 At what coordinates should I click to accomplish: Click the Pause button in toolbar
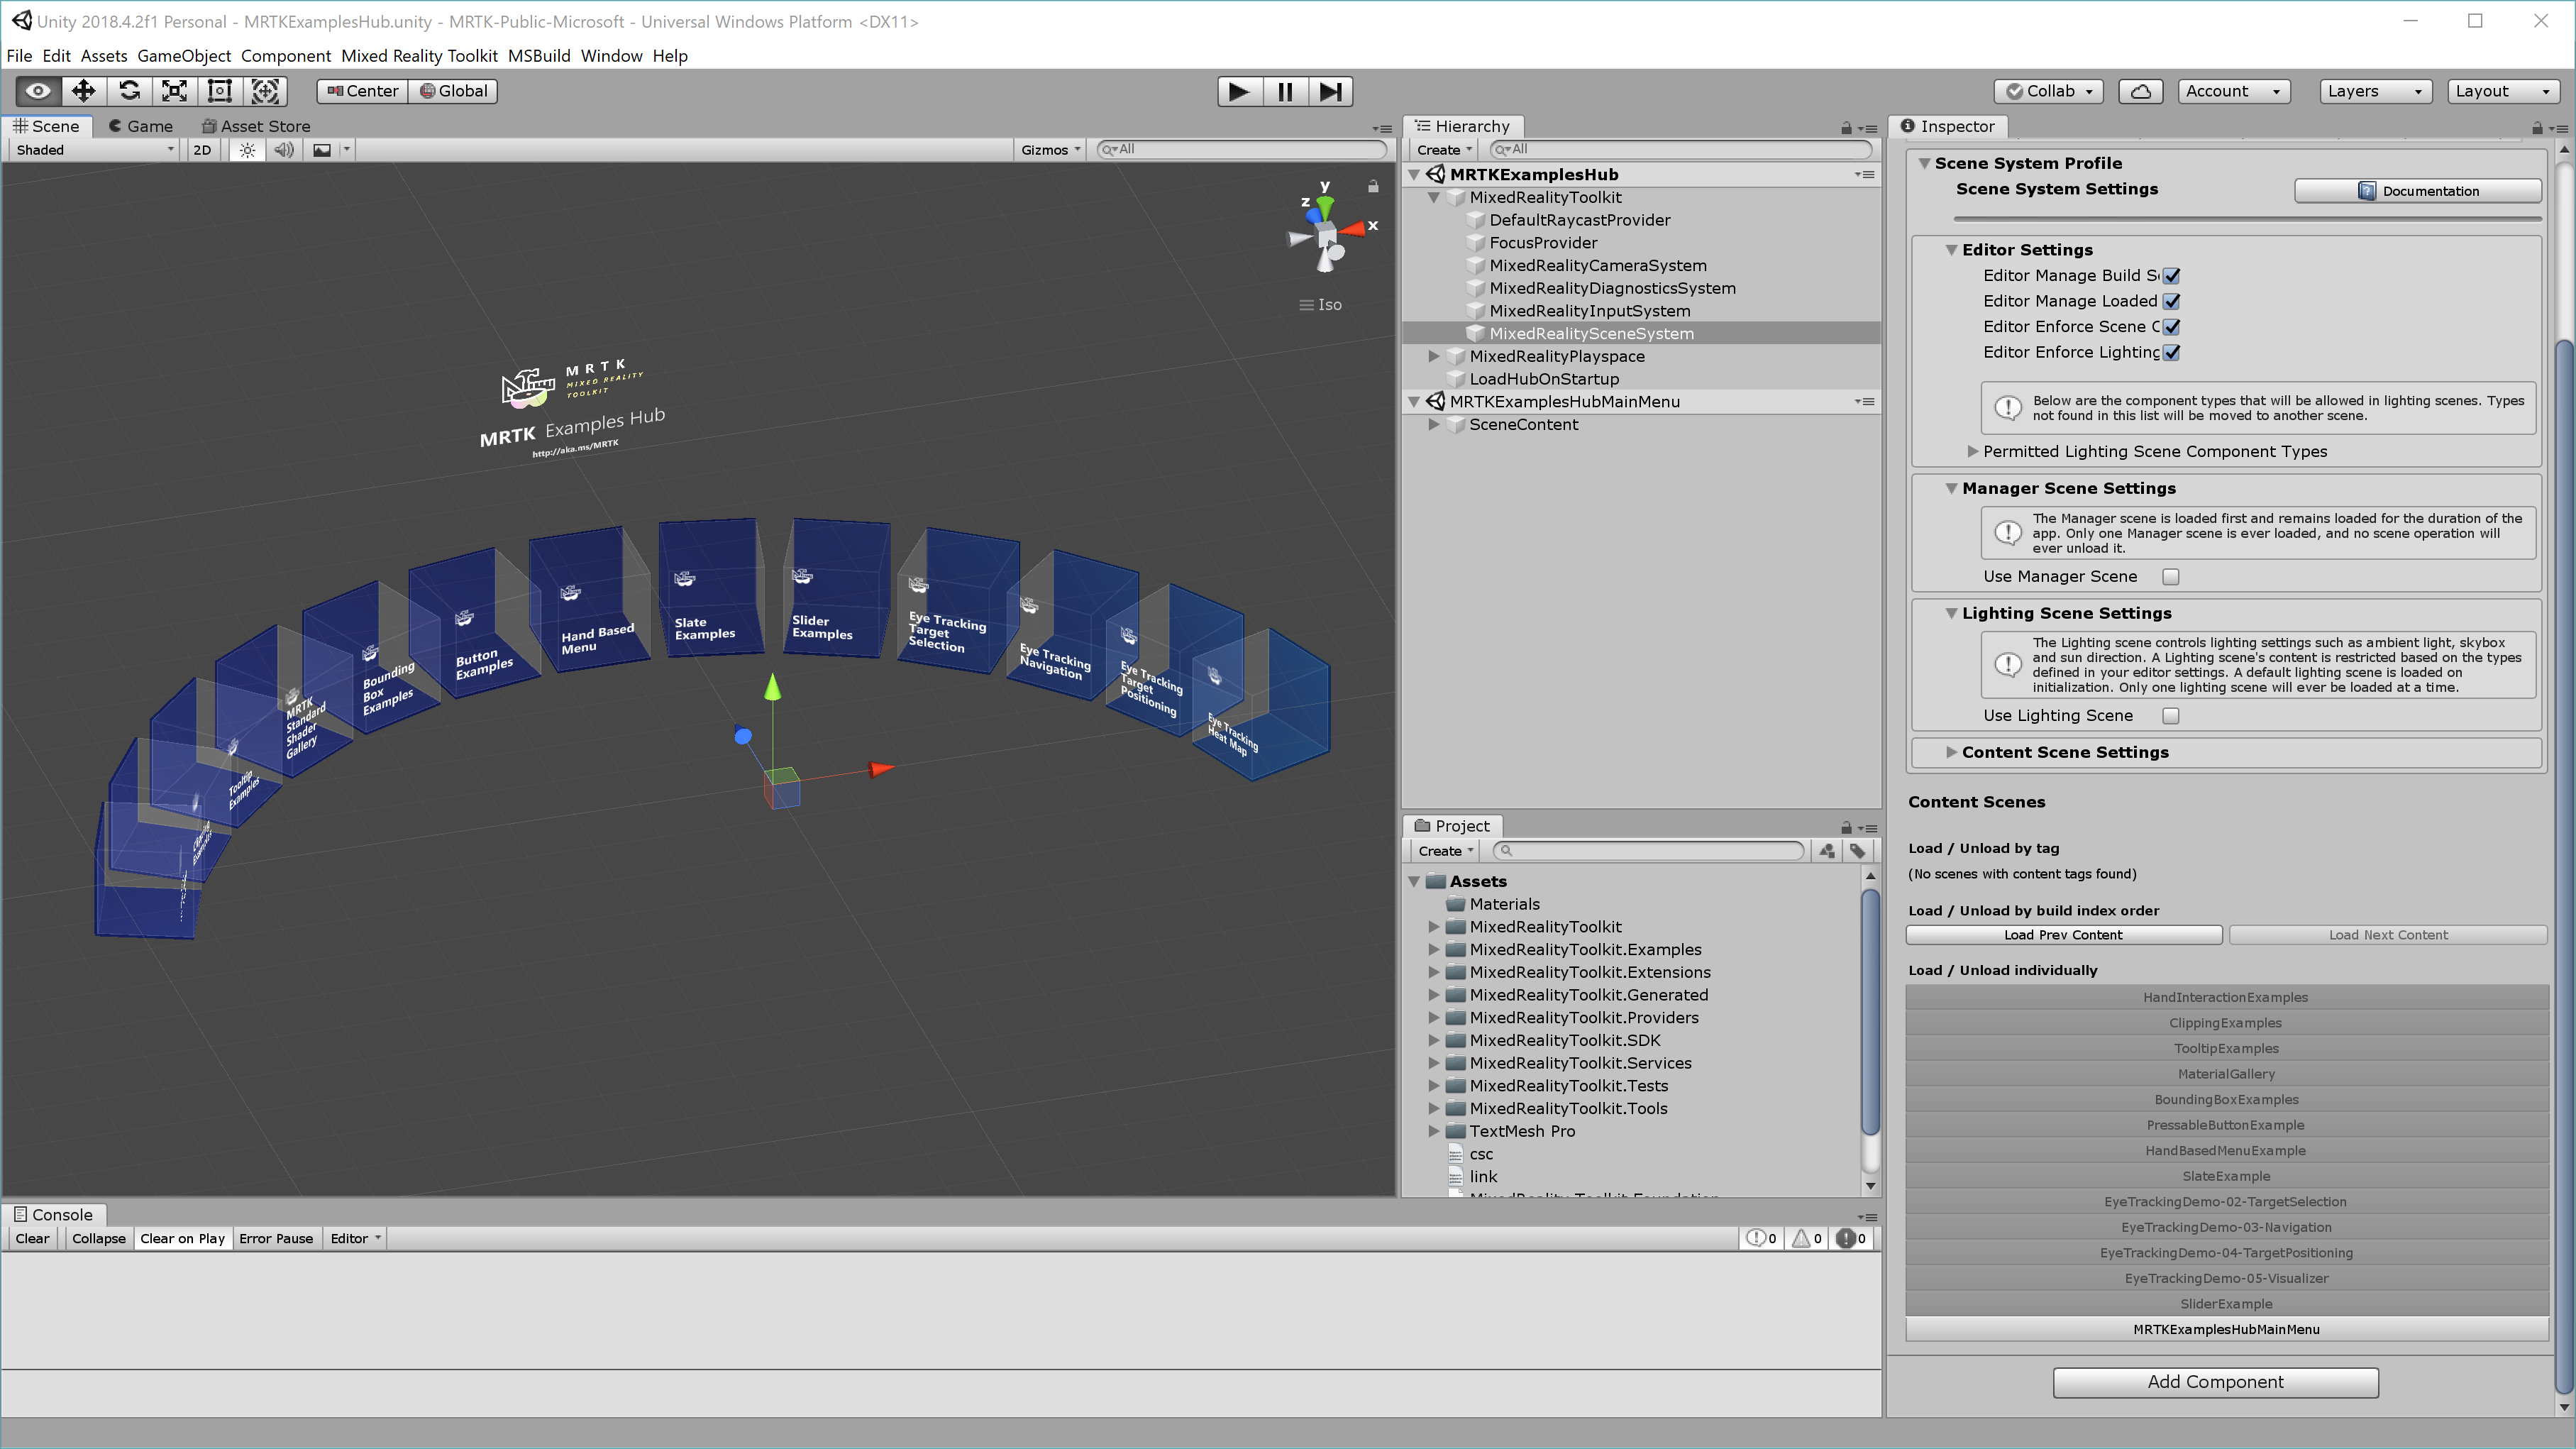coord(1285,90)
